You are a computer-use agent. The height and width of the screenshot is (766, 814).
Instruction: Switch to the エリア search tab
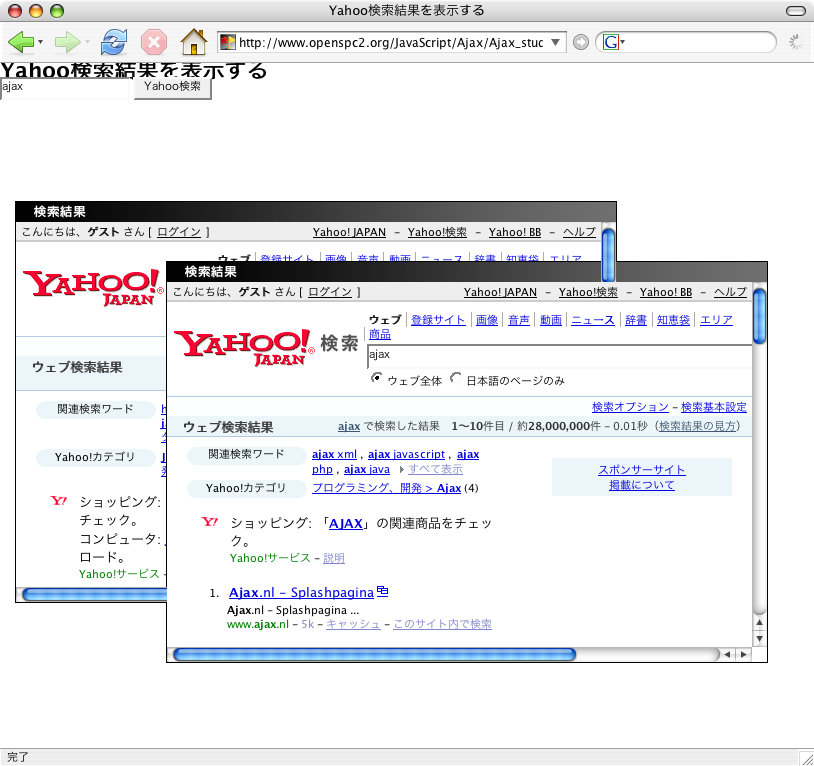[x=716, y=320]
